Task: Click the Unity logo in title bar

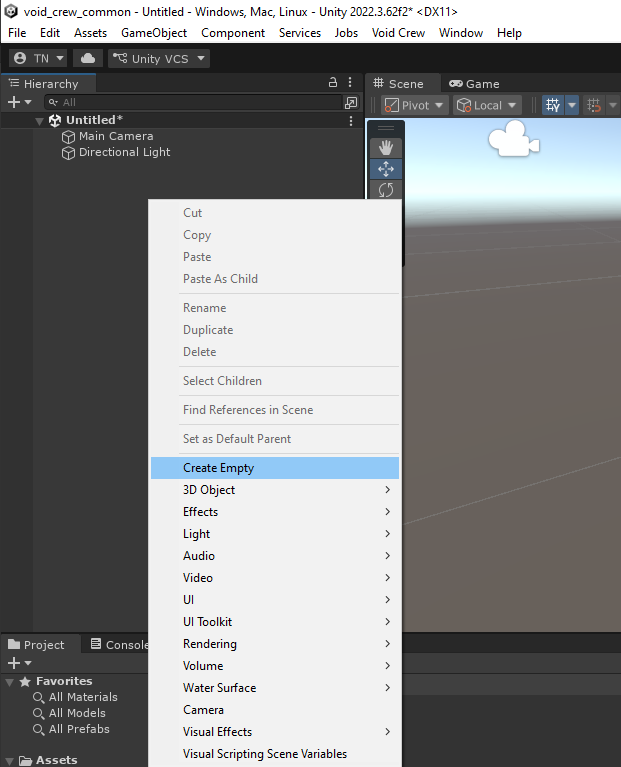Action: [11, 11]
